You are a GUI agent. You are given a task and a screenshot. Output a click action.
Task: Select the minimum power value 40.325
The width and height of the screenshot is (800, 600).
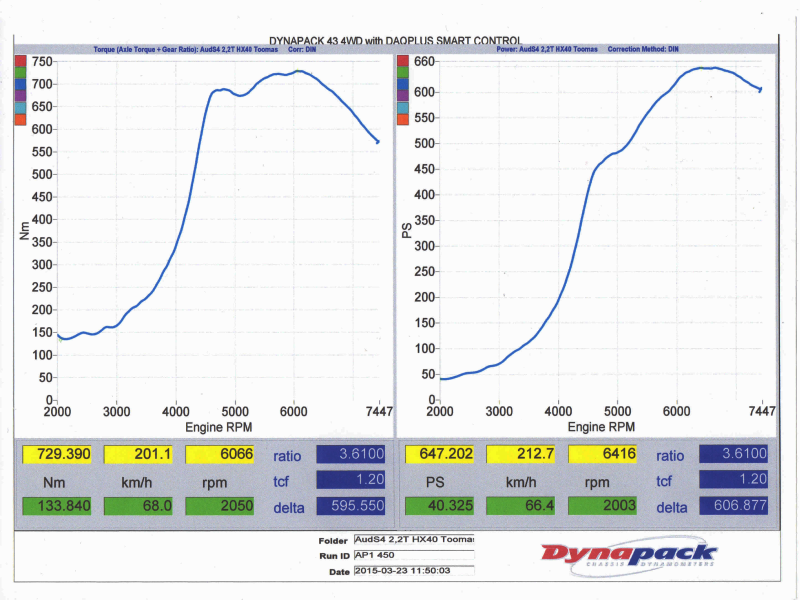click(x=439, y=506)
